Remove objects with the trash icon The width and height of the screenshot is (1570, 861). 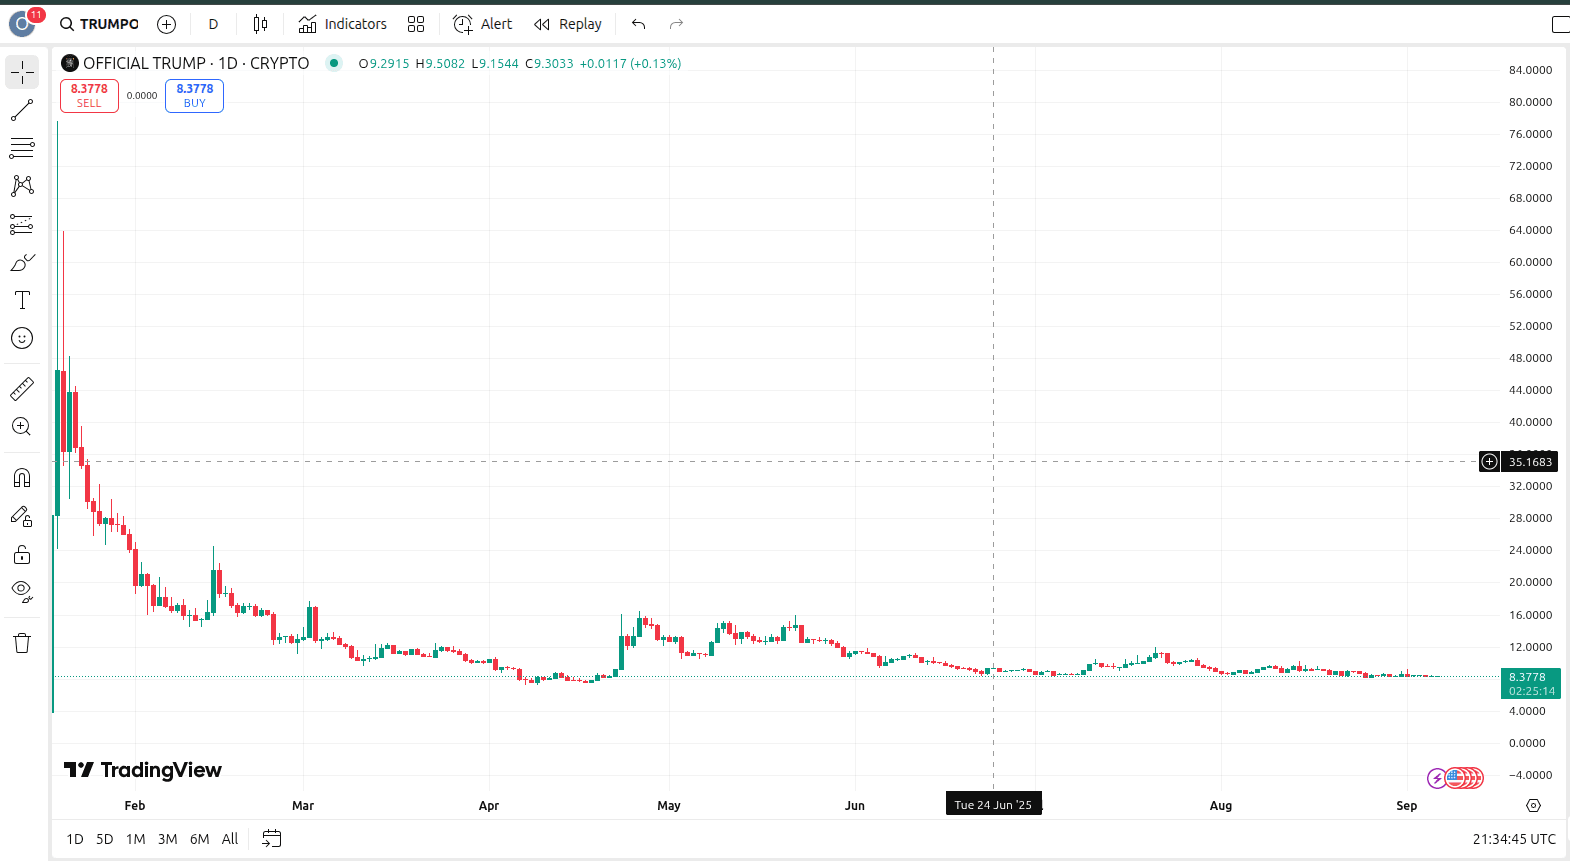click(x=22, y=643)
